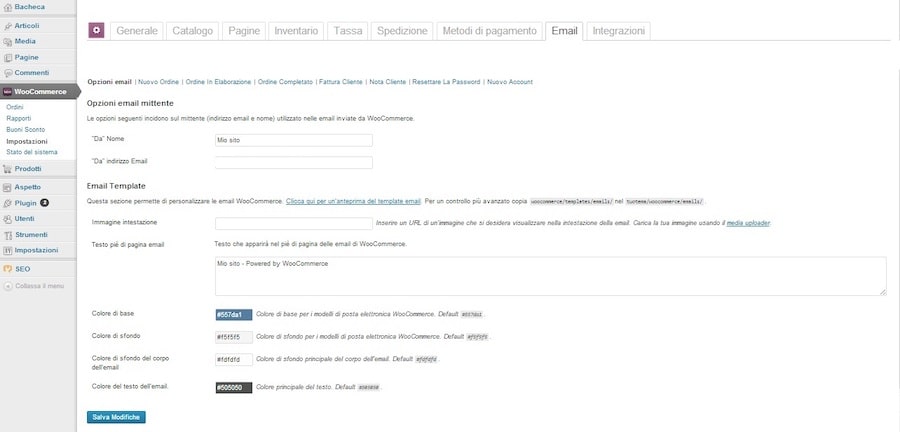This screenshot has height=432, width=900.
Task: Click the email template preview link
Action: [354, 201]
